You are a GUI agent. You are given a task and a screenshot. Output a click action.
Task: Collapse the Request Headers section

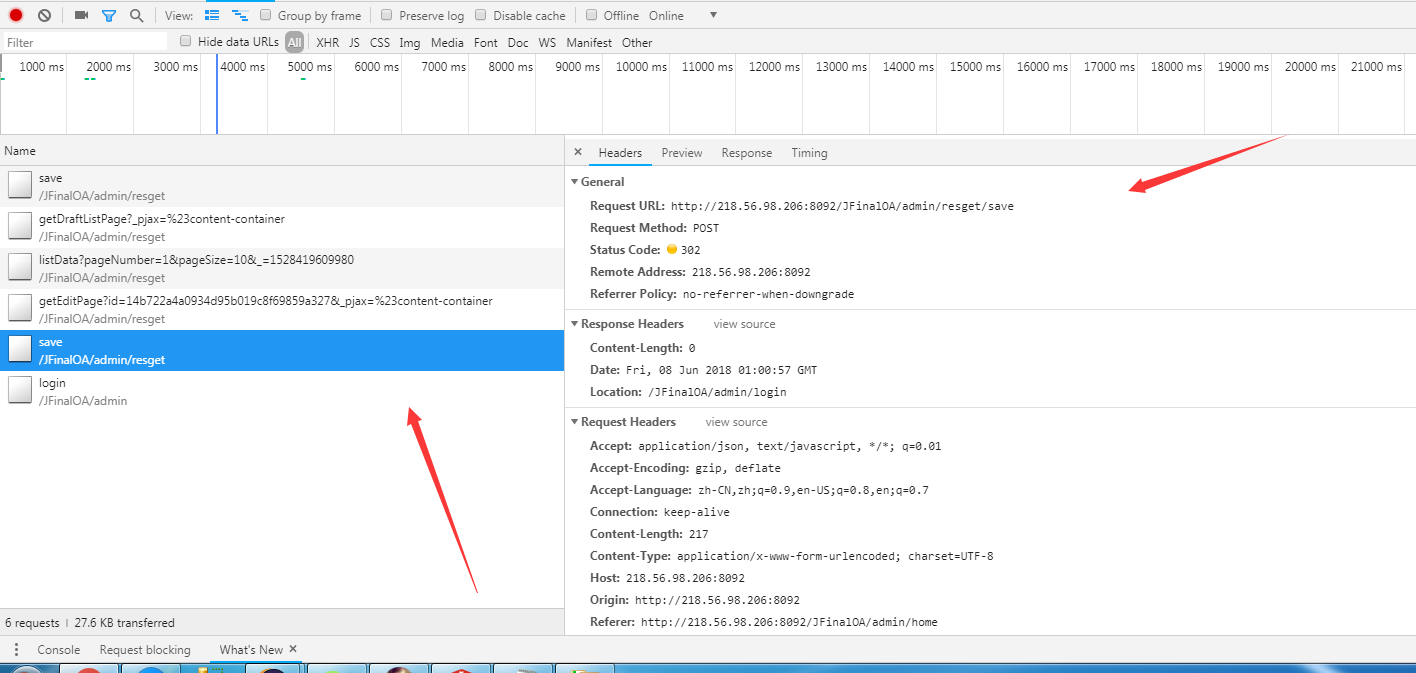[575, 422]
